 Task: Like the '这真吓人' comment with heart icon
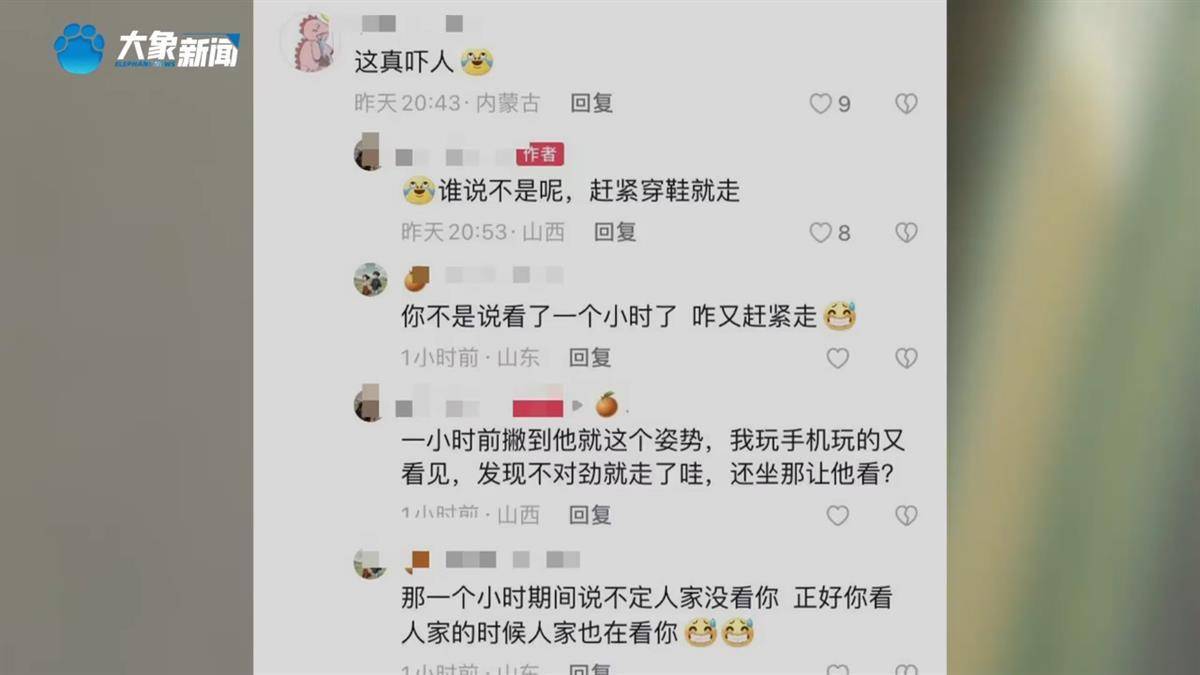click(820, 103)
